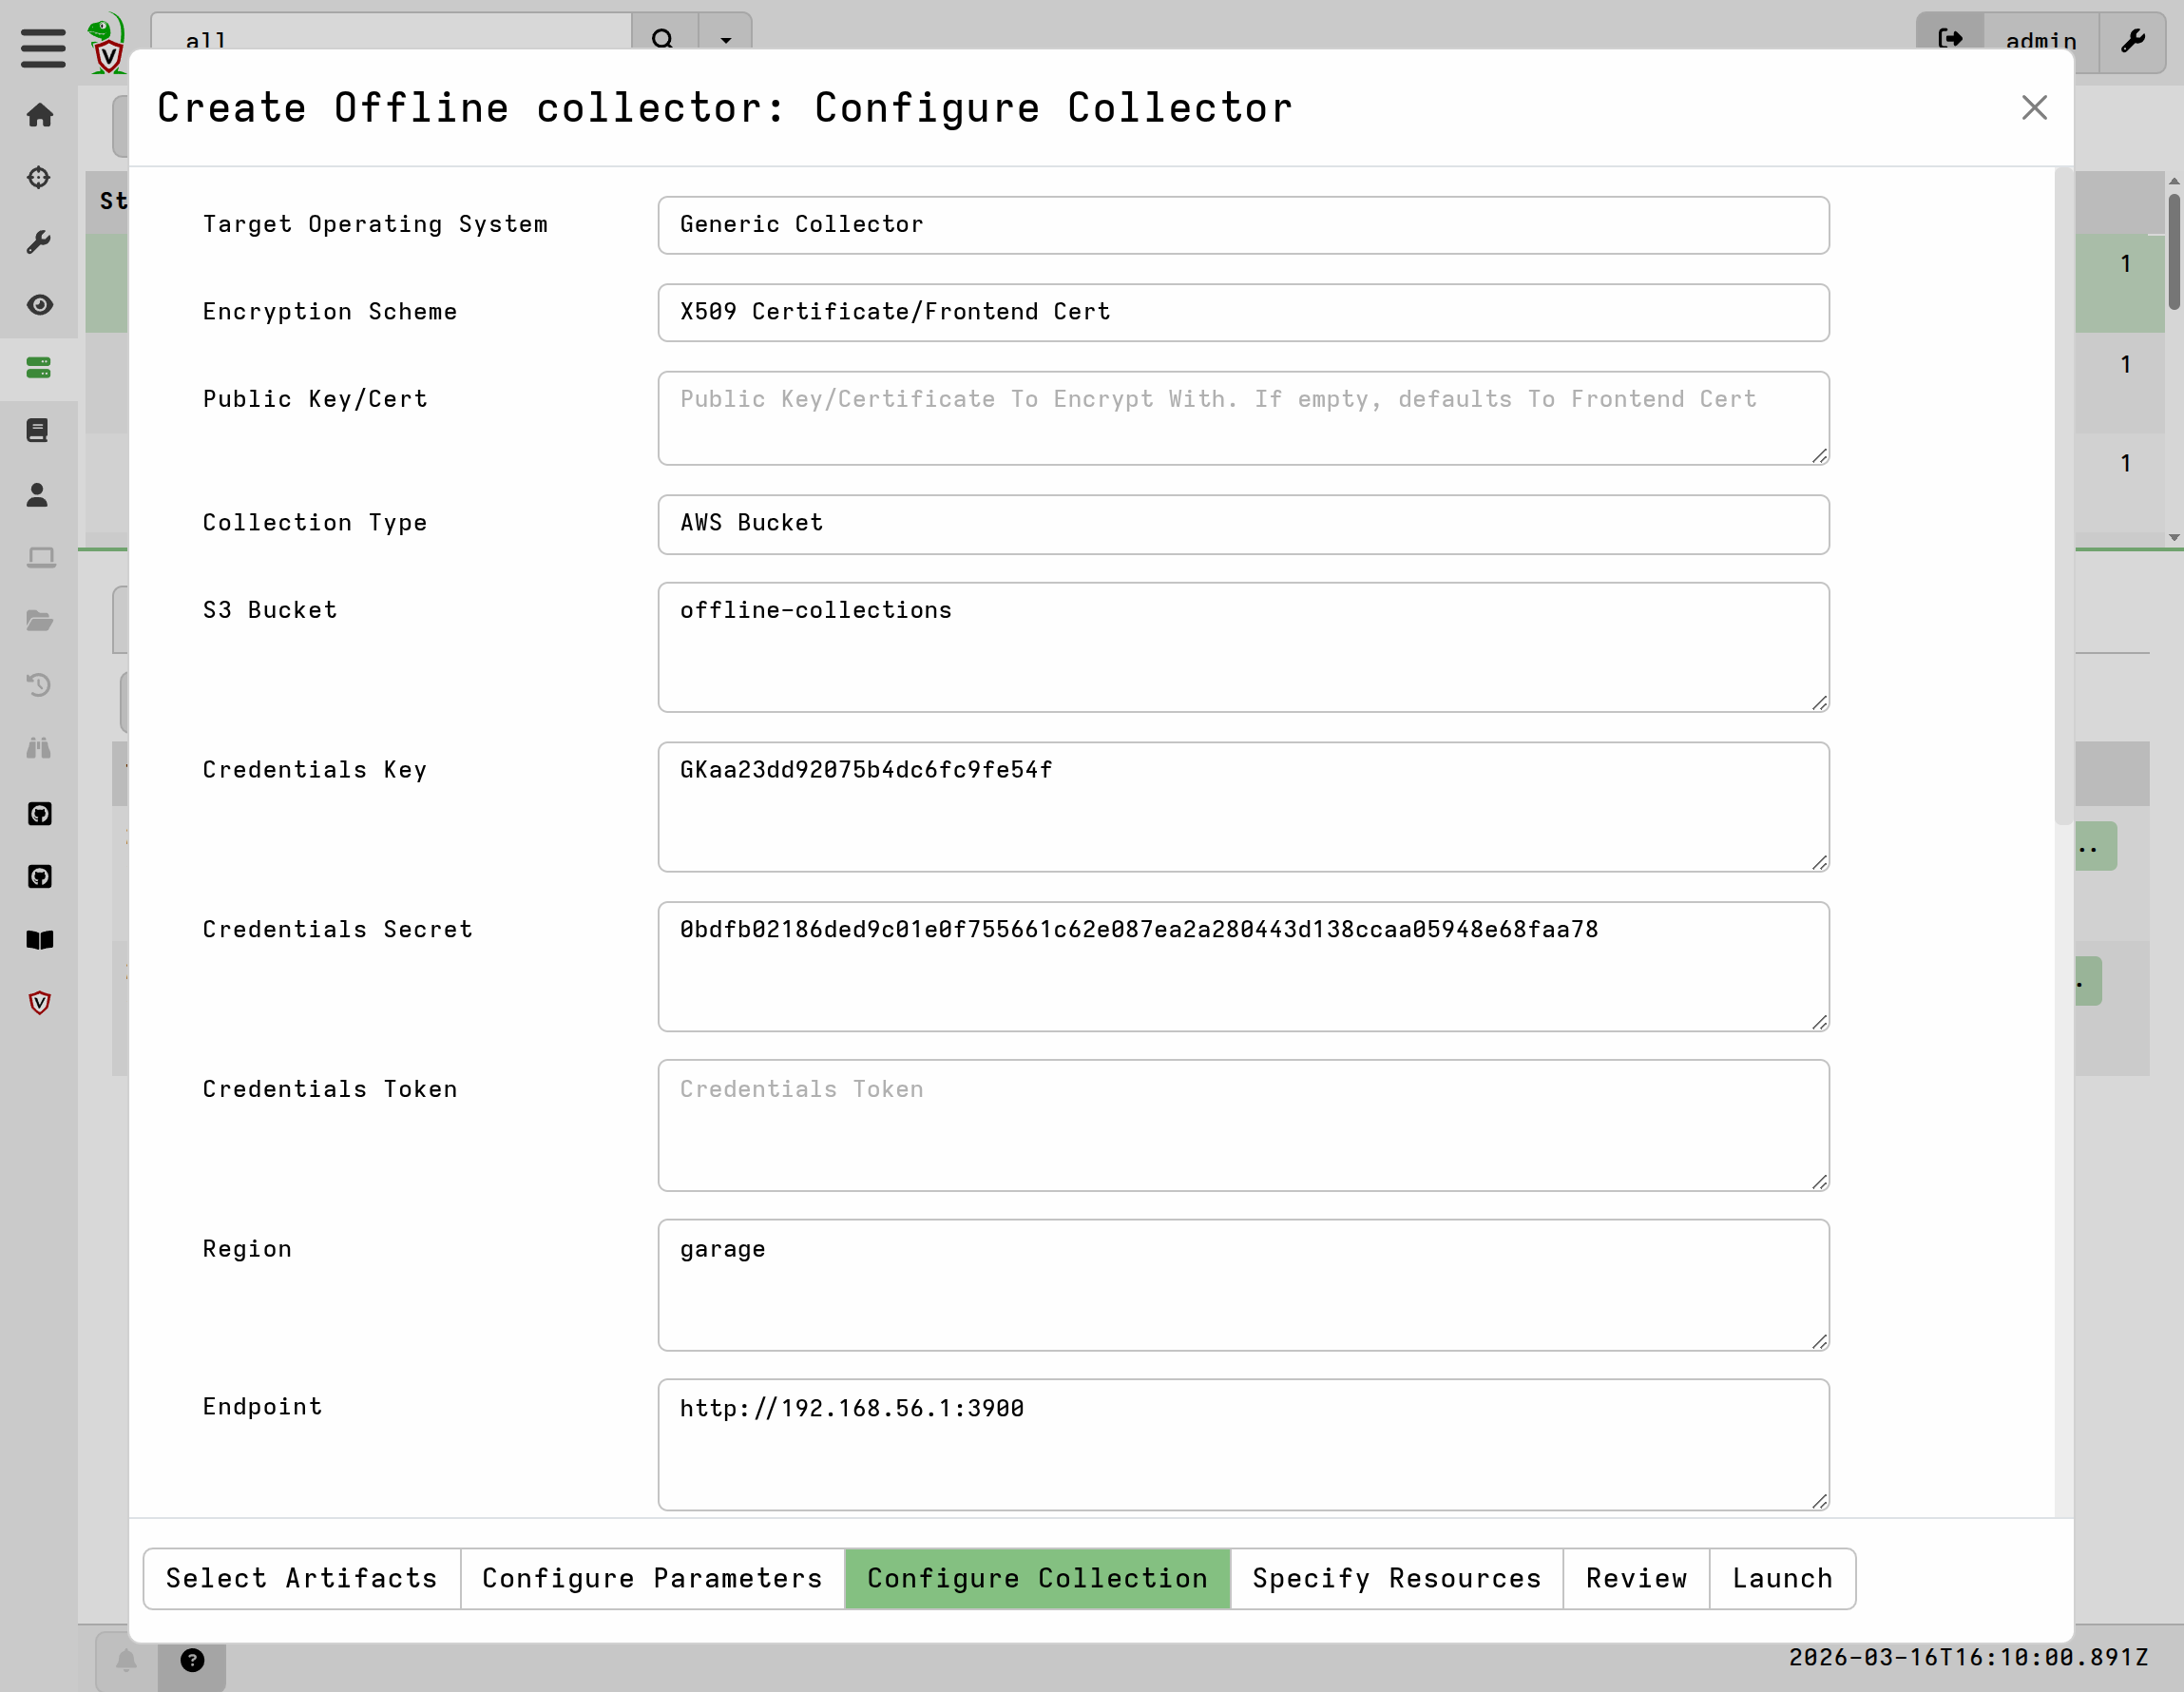Open Server Events eye icon in sidebar
Screen dimensions: 2184x1692
pos(39,305)
